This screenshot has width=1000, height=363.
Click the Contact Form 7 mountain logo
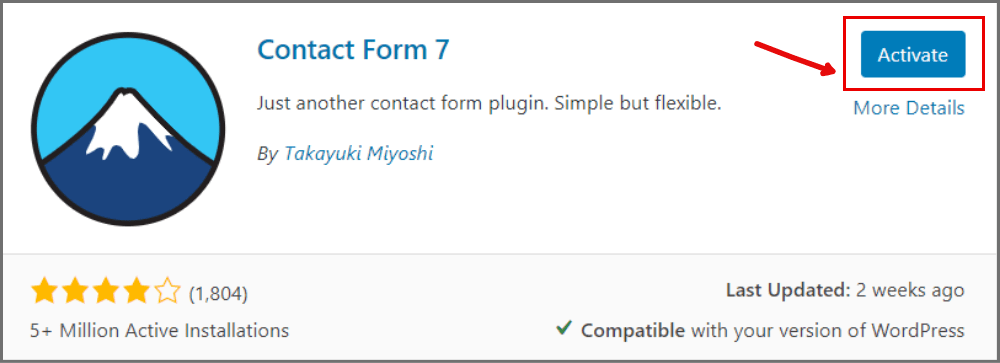128,128
